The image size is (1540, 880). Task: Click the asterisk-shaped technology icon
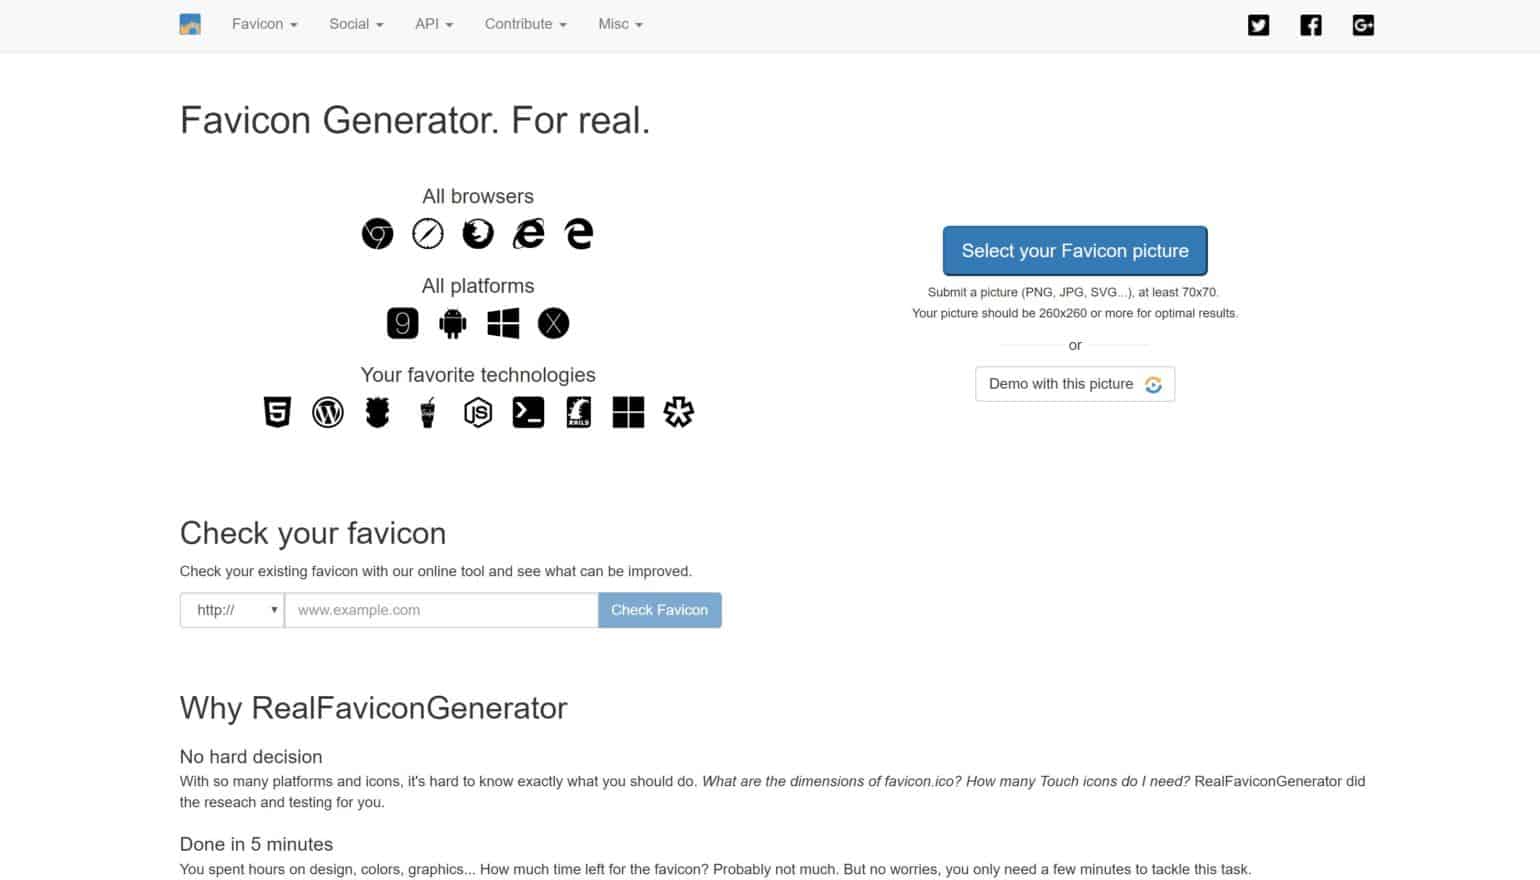(678, 412)
